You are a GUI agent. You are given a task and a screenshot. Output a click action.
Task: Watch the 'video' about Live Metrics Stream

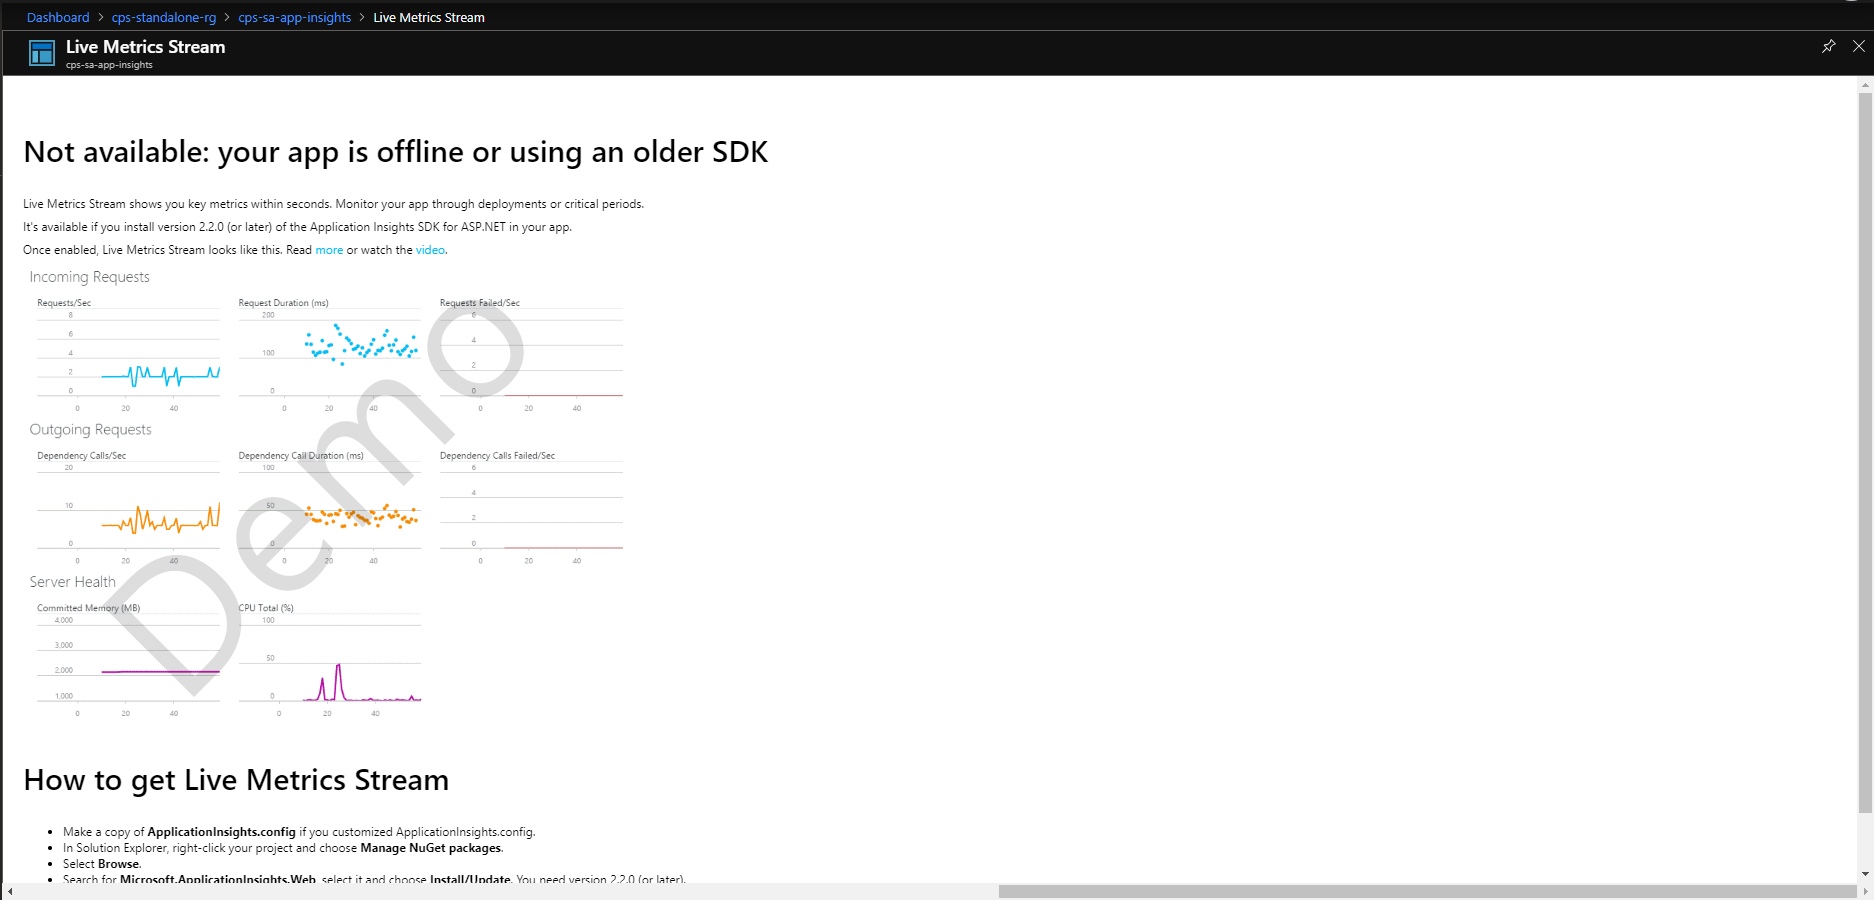point(429,249)
